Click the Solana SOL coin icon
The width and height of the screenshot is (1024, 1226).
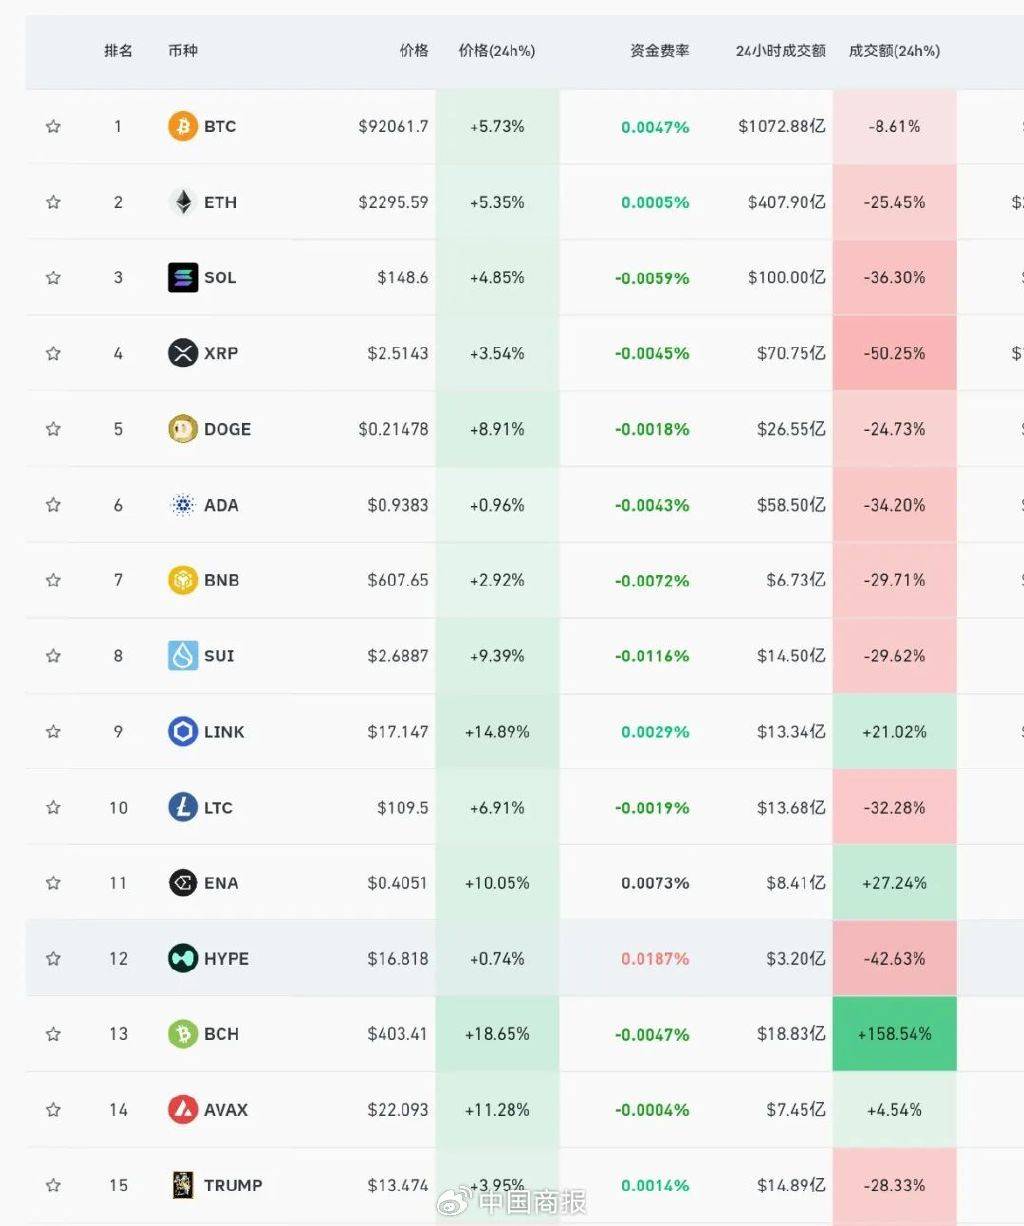[182, 278]
